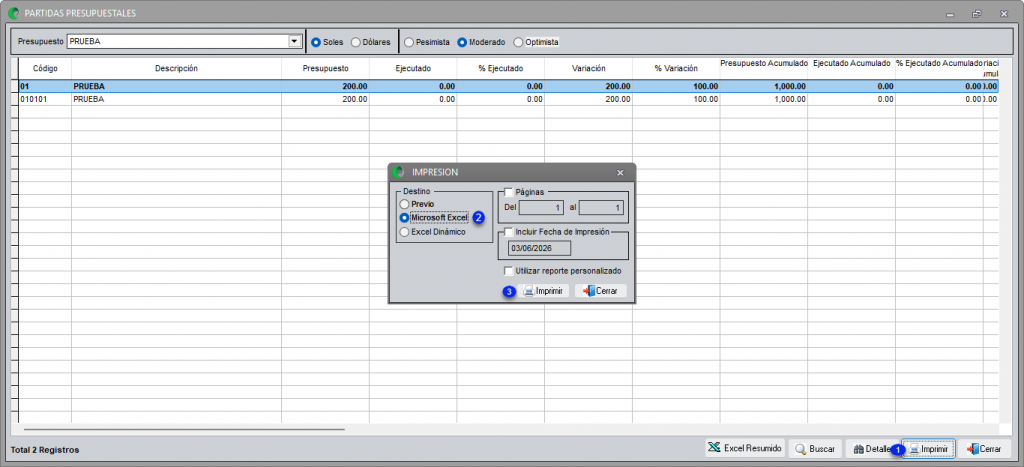Check Utilizar reporte personalizado
The image size is (1024, 467).
point(509,270)
